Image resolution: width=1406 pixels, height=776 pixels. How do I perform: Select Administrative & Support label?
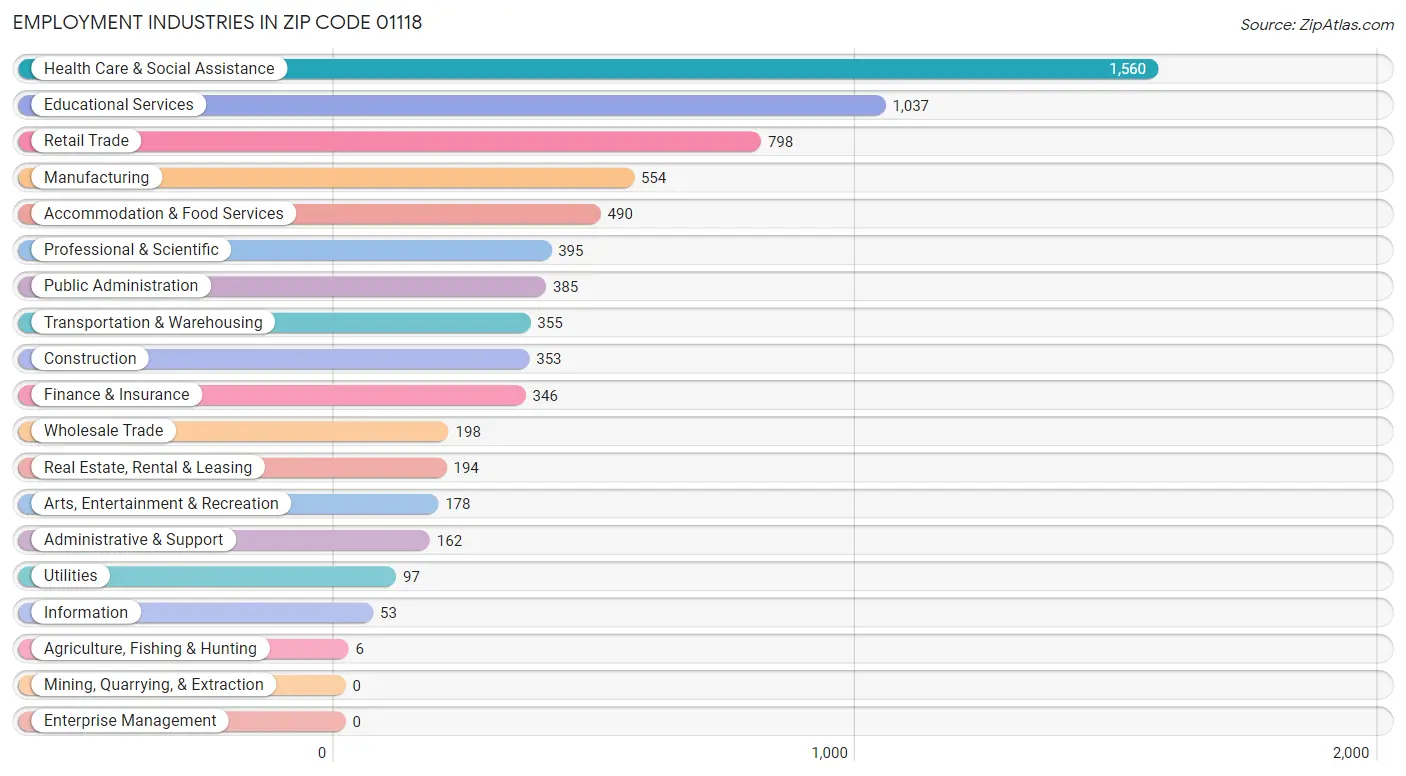[x=133, y=540]
